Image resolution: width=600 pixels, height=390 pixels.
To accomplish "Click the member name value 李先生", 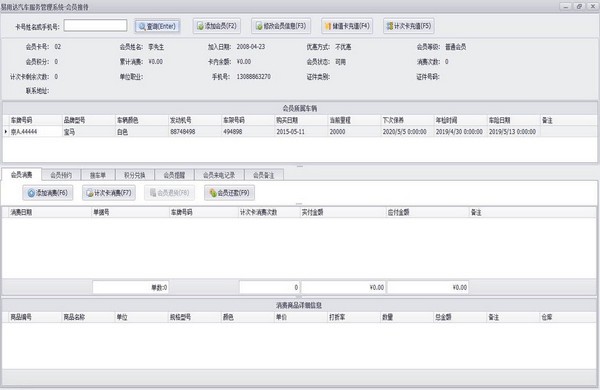I will point(156,47).
